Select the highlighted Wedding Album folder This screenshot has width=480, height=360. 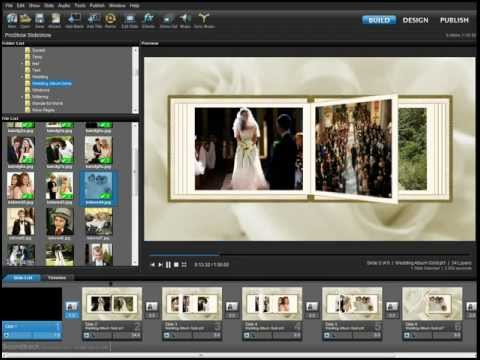(52, 84)
